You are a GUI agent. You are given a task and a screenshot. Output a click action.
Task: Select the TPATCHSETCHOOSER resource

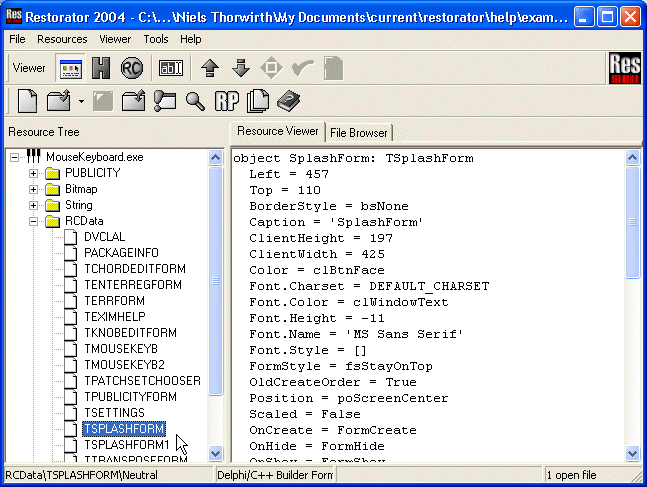point(142,381)
